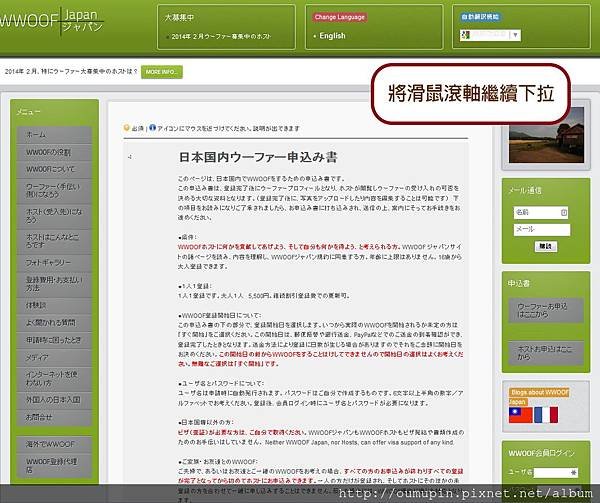The height and width of the screenshot is (503, 600).
Task: Click the name field in メール通信
Action: (x=541, y=213)
